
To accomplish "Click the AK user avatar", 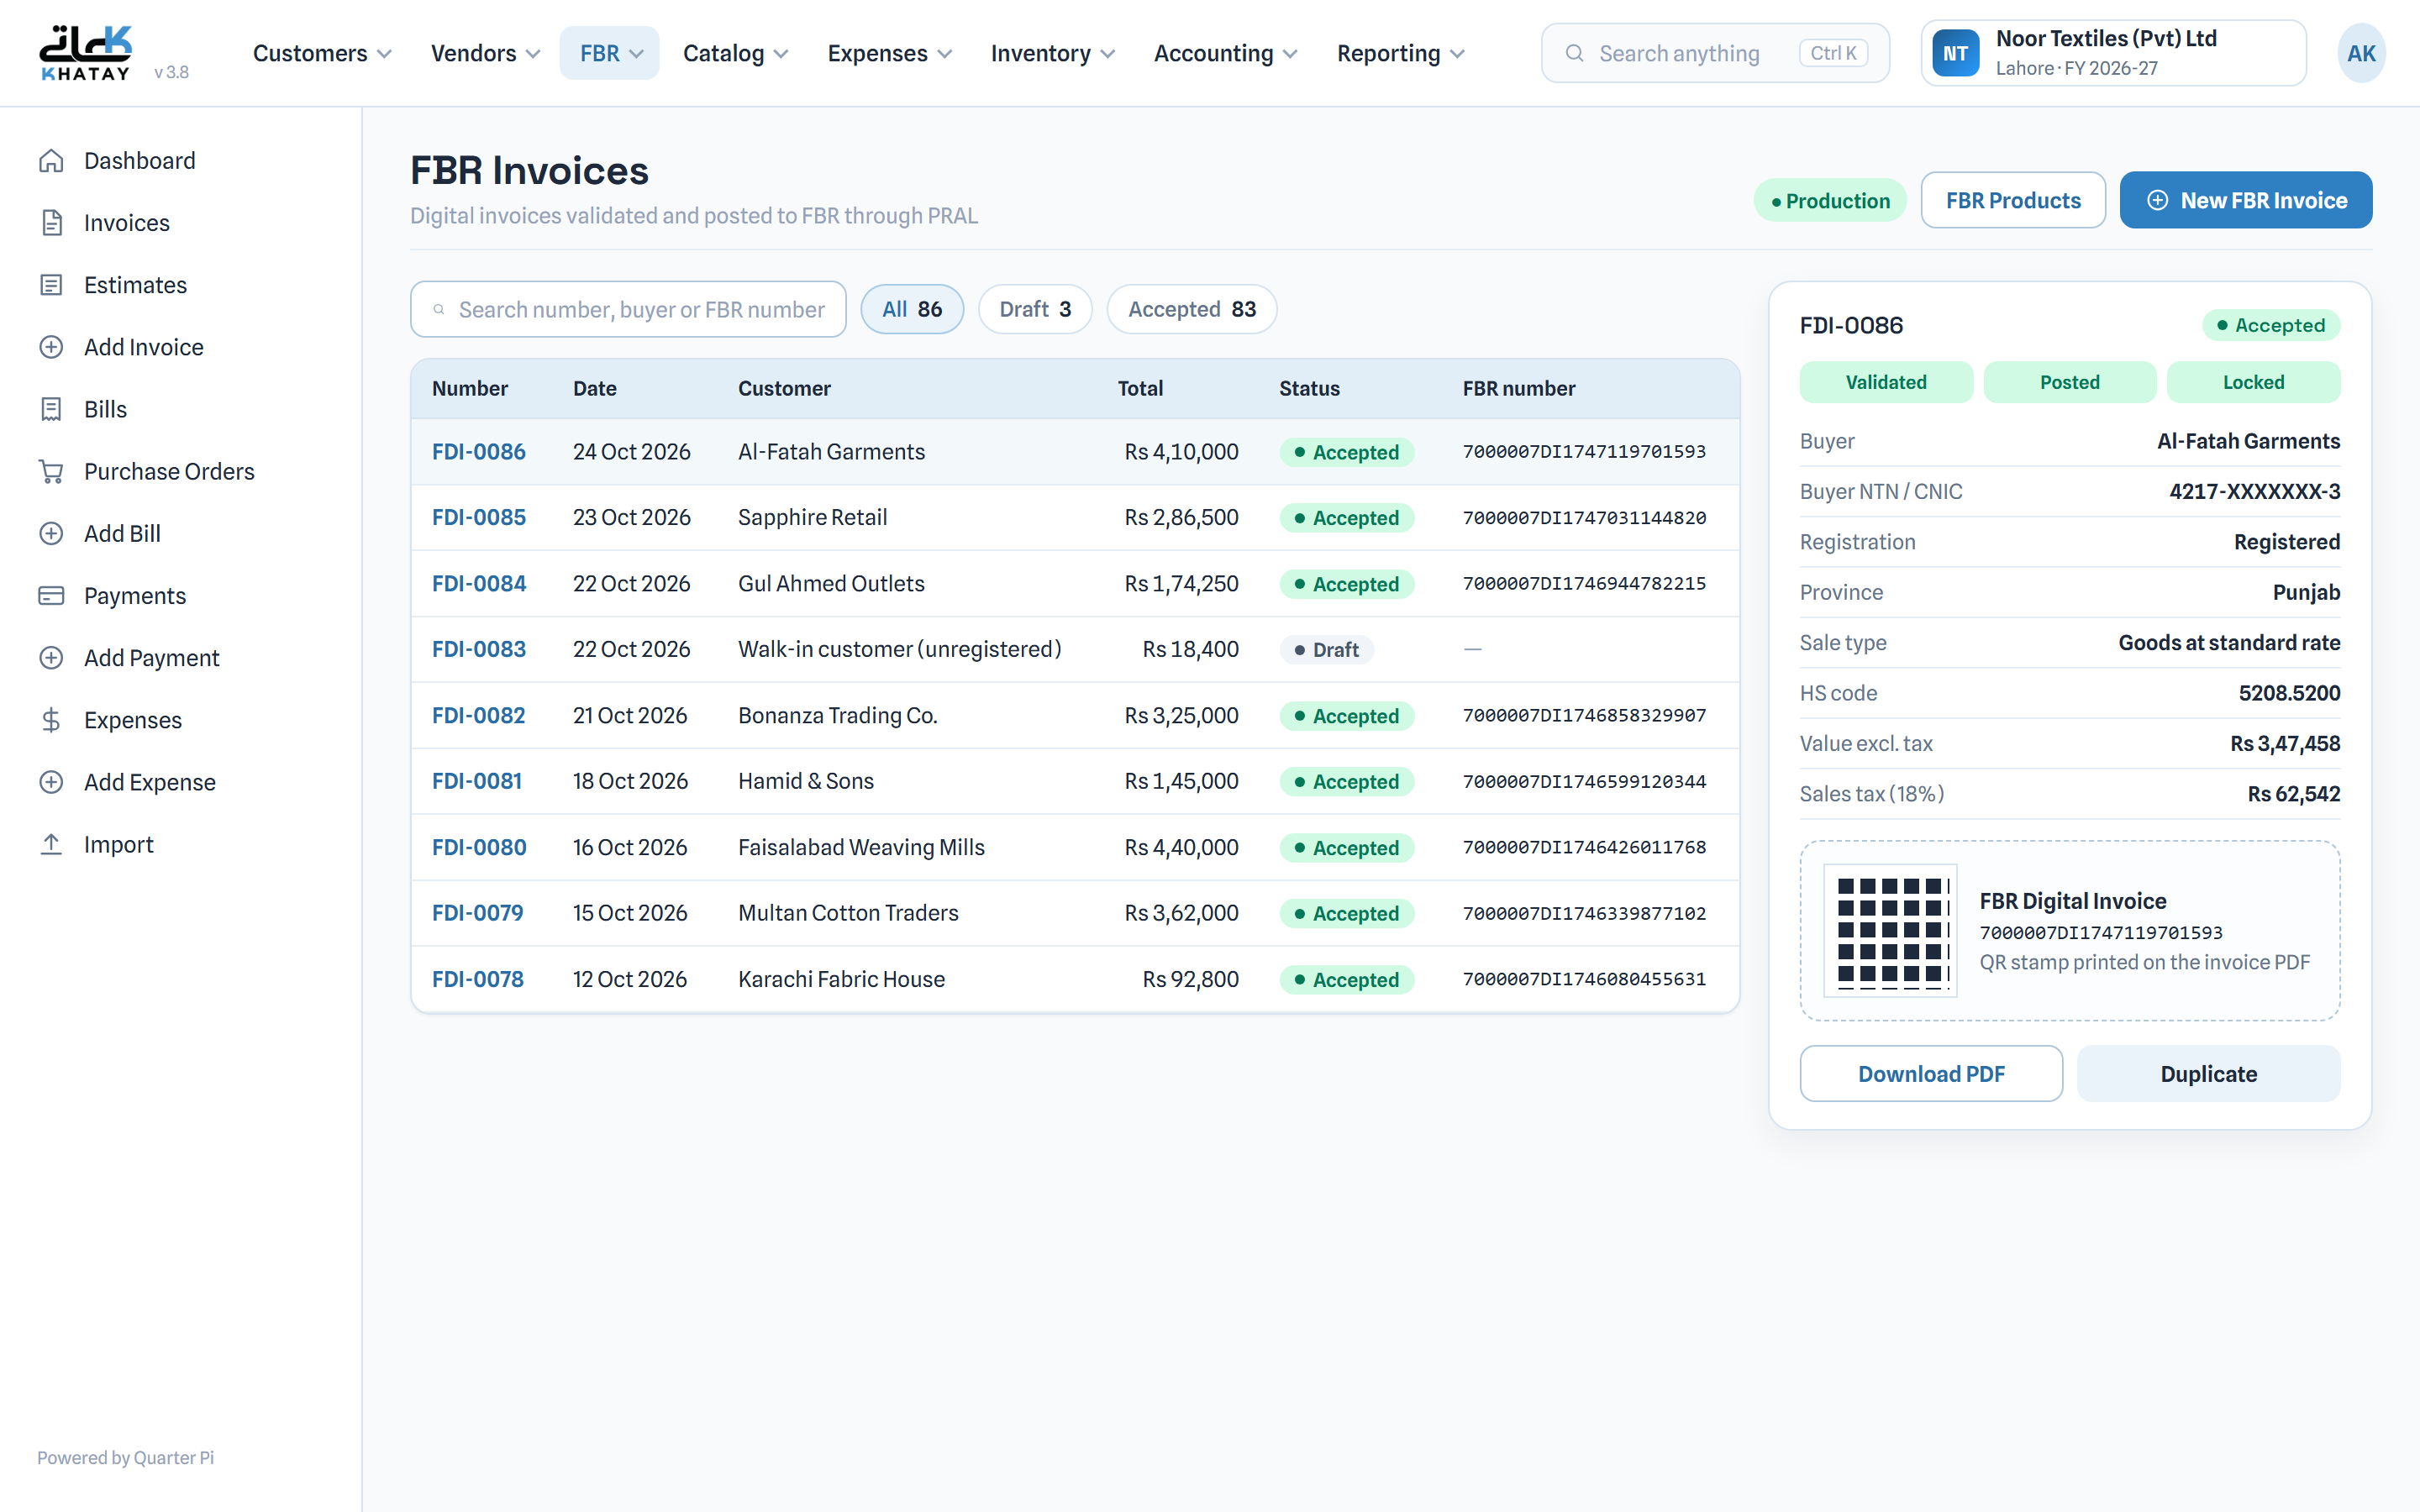I will tap(2361, 53).
